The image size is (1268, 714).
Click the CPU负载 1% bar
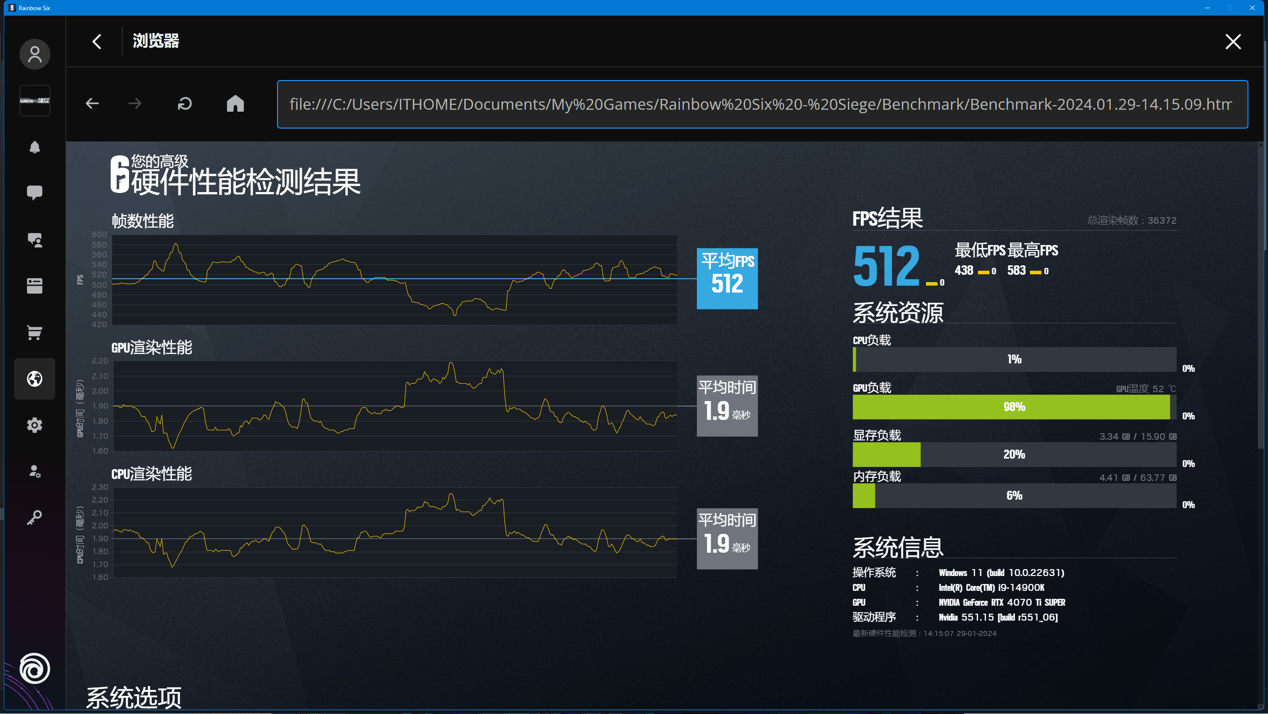(1014, 359)
